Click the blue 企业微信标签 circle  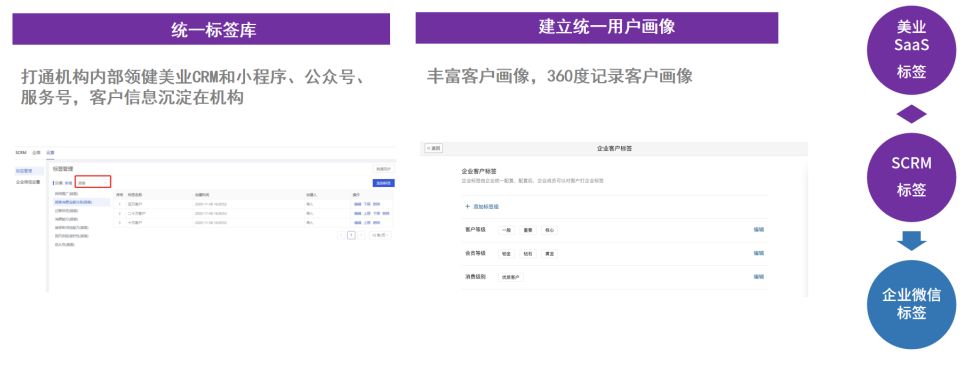pos(911,304)
